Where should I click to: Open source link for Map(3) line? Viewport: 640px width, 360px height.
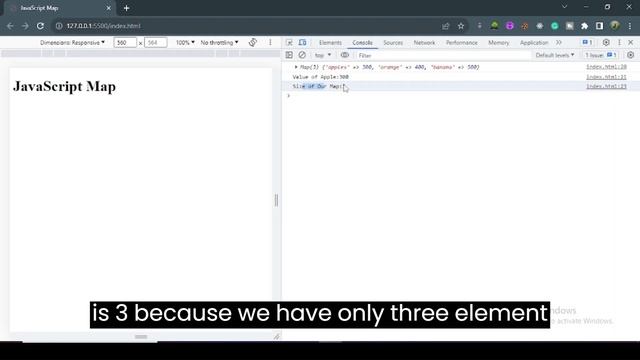click(606, 67)
